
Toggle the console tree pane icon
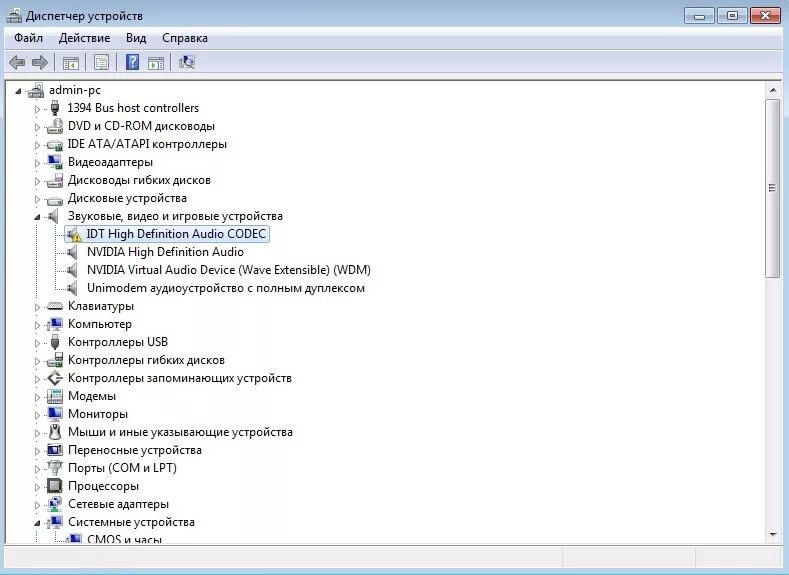click(70, 63)
